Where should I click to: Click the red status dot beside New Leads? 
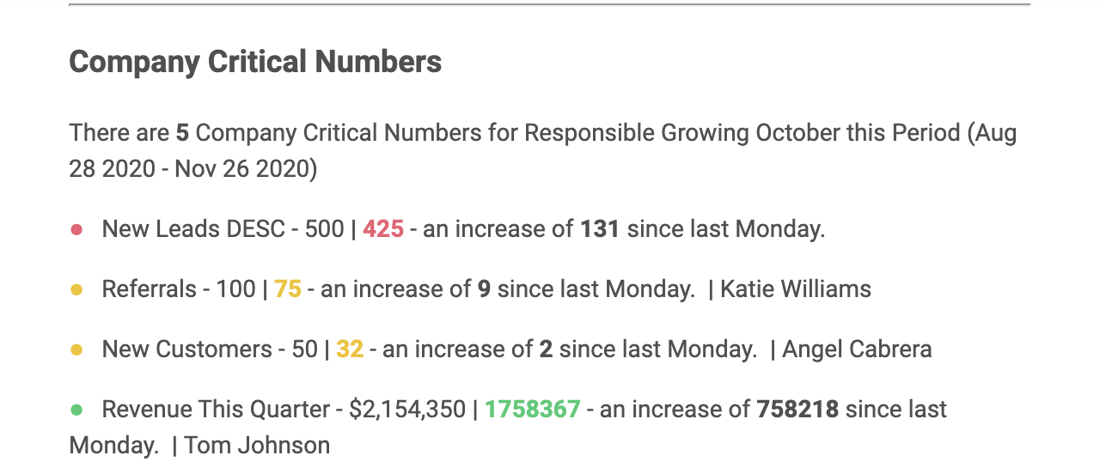77,230
